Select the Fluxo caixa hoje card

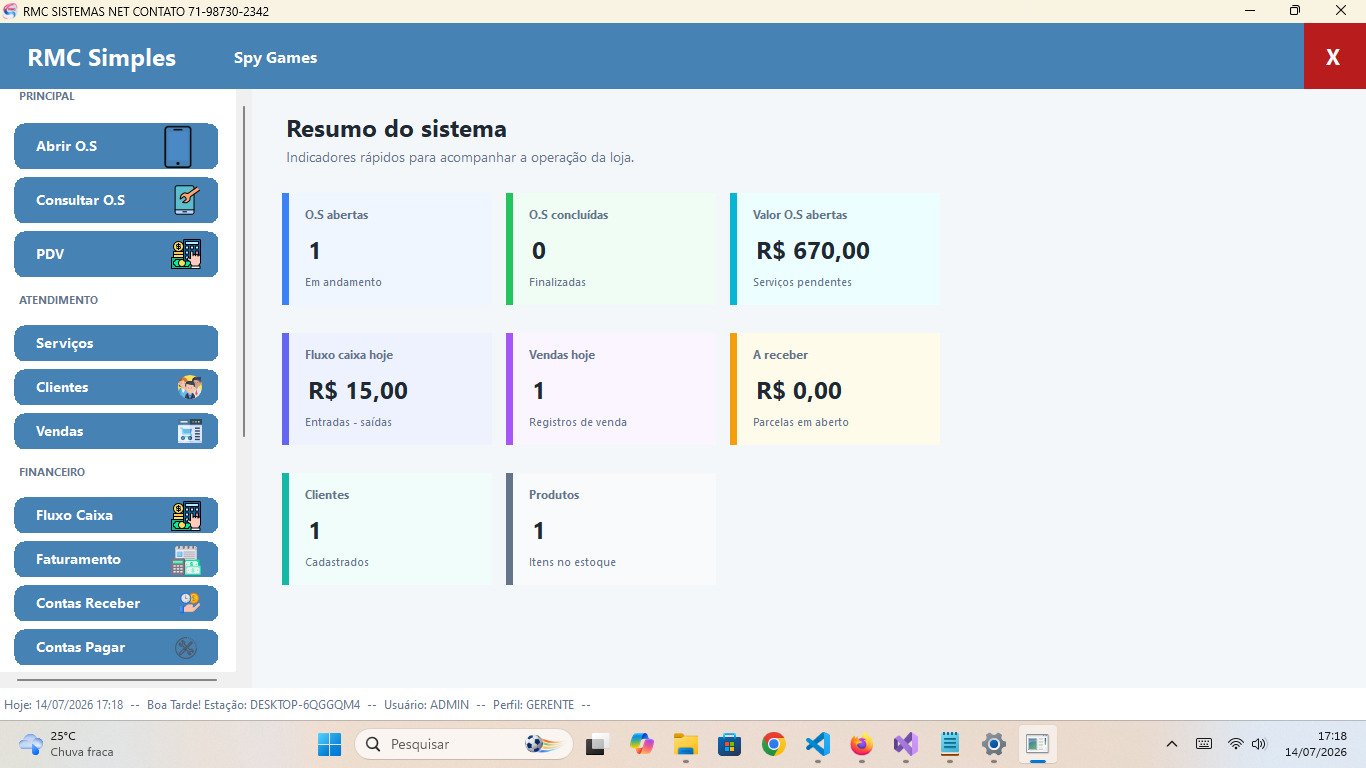[x=387, y=389]
